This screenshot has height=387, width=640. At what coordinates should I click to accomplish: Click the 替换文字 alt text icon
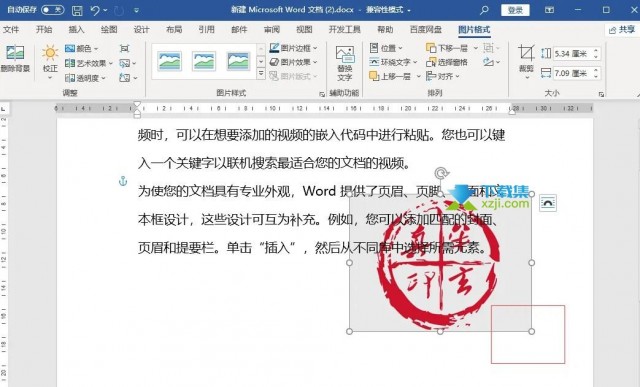click(344, 63)
